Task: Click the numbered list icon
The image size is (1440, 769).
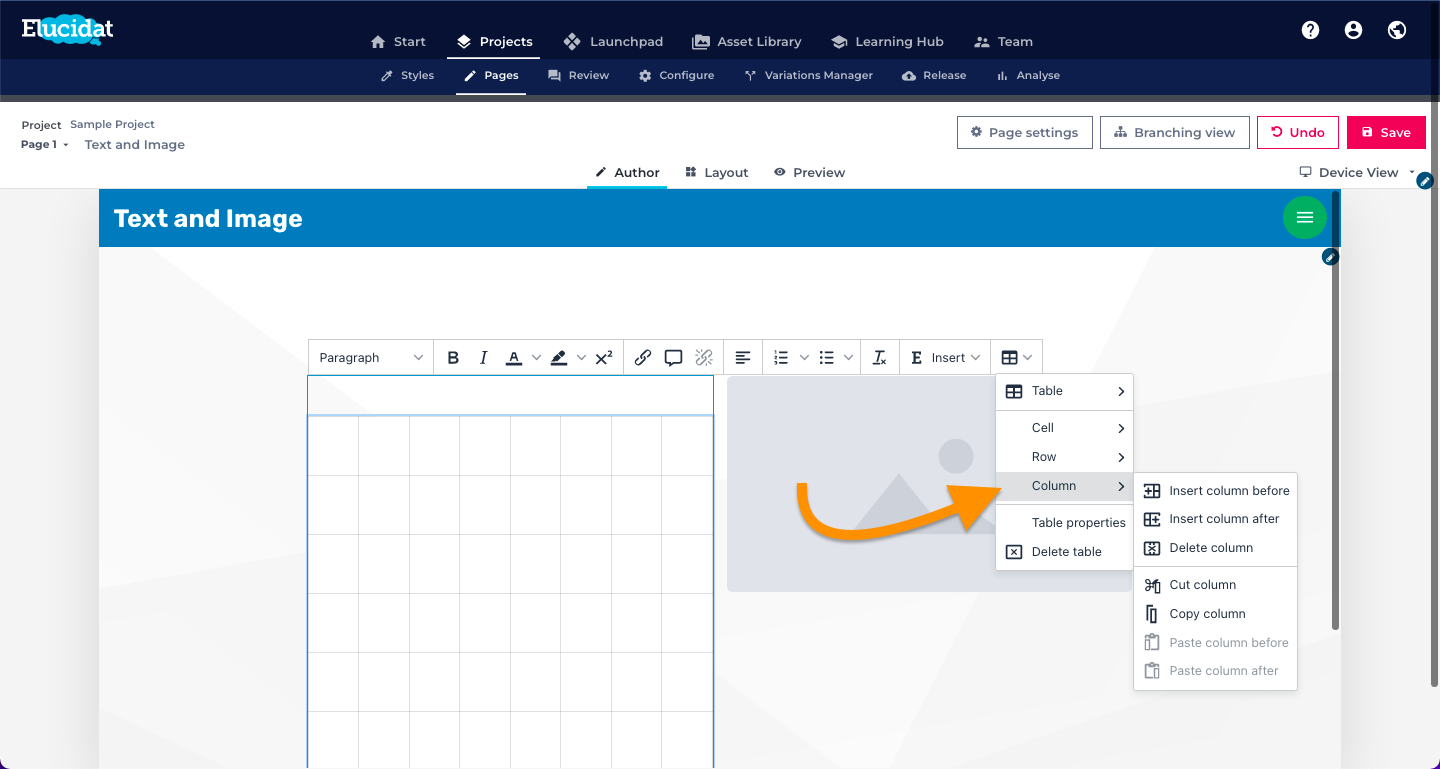Action: [x=782, y=358]
